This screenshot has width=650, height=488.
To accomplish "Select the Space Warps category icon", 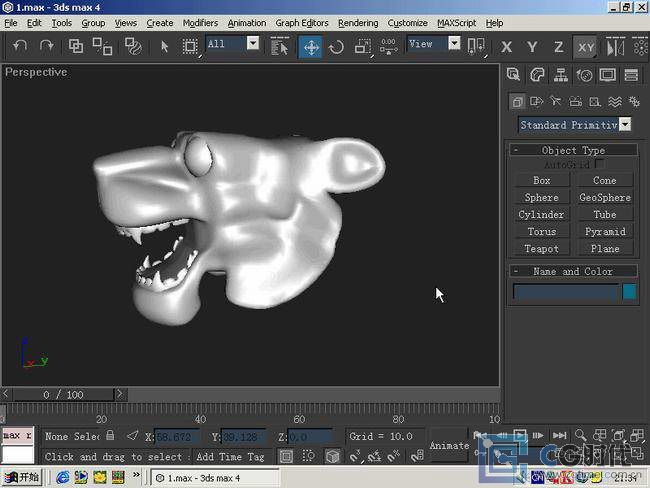I will [615, 102].
